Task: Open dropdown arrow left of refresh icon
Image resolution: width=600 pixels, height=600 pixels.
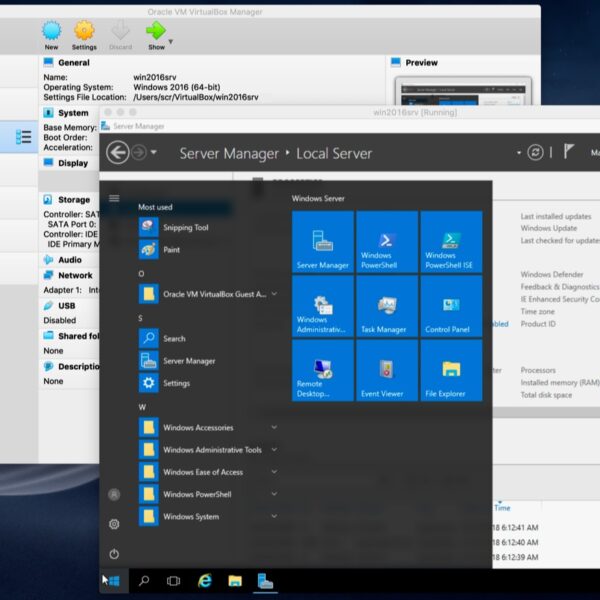Action: coord(519,153)
